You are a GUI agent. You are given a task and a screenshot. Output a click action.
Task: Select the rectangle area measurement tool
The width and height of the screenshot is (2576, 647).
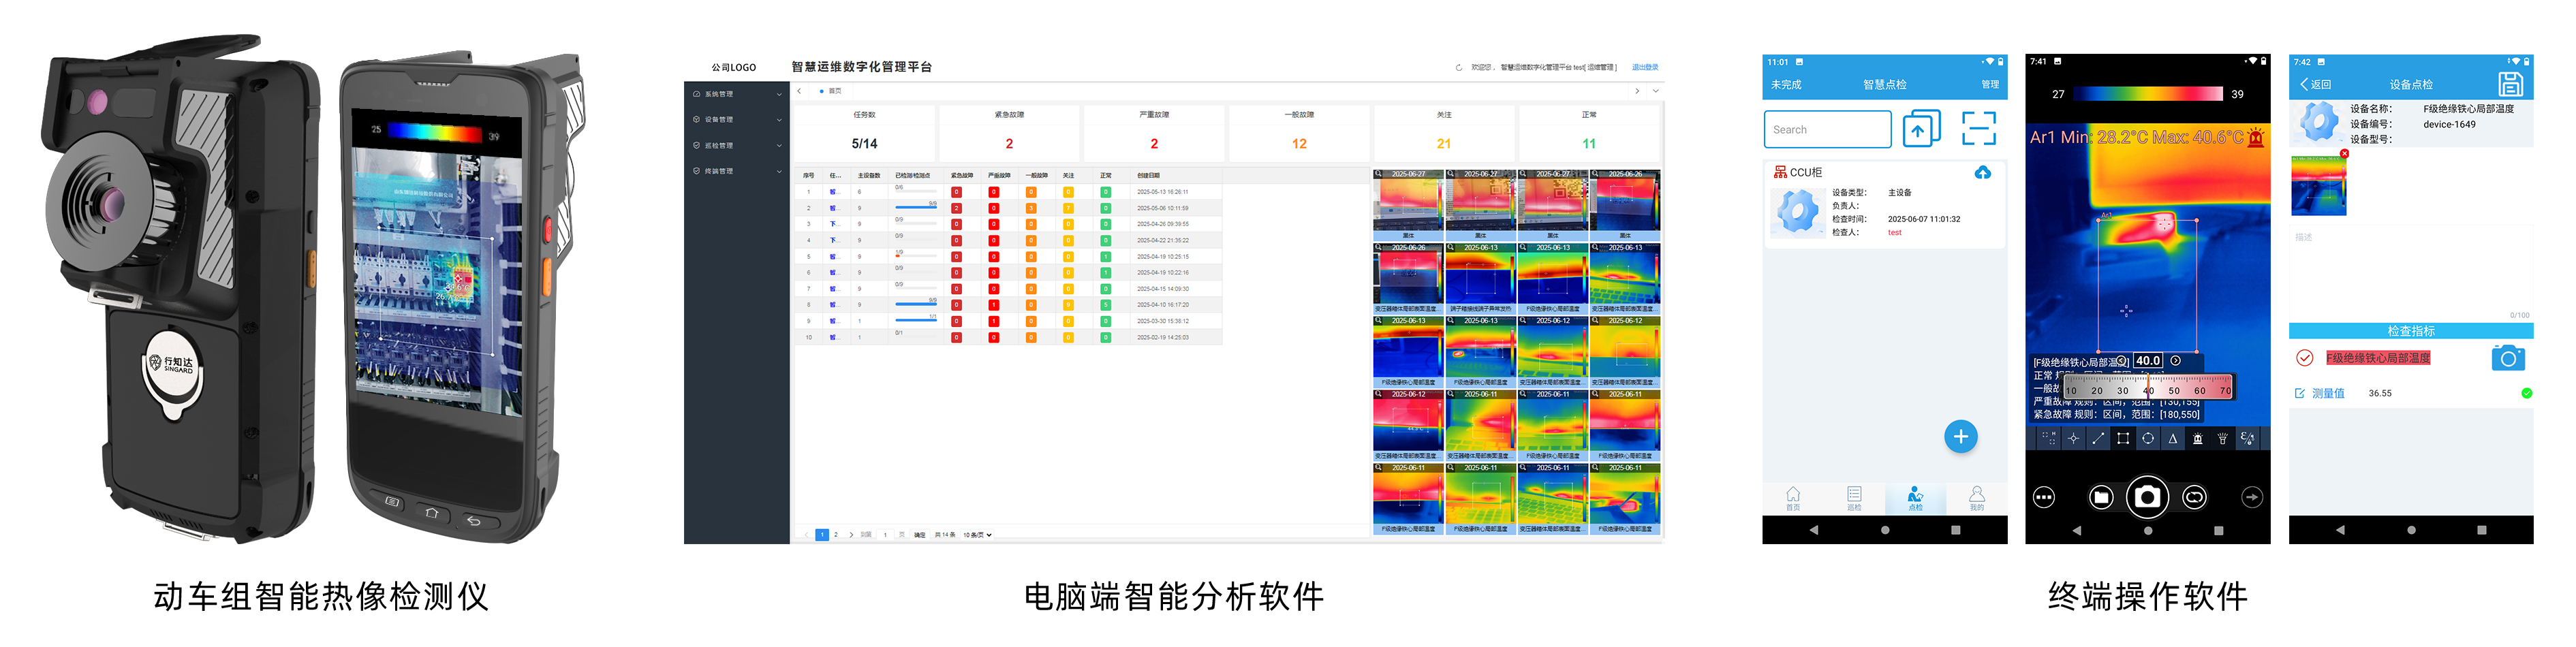(2122, 439)
